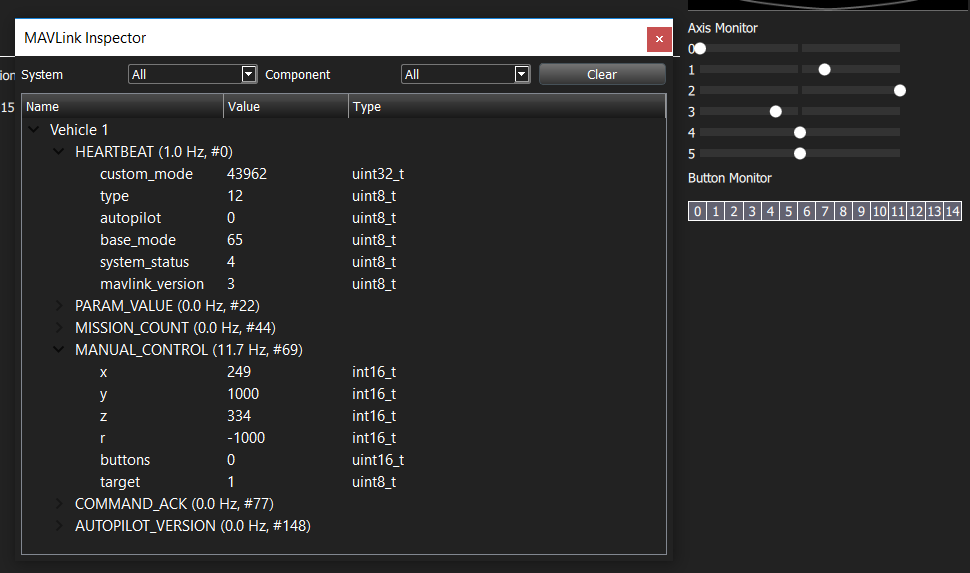Viewport: 970px width, 573px height.
Task: Expand the PARAM_VALUE message node
Action: click(x=59, y=306)
